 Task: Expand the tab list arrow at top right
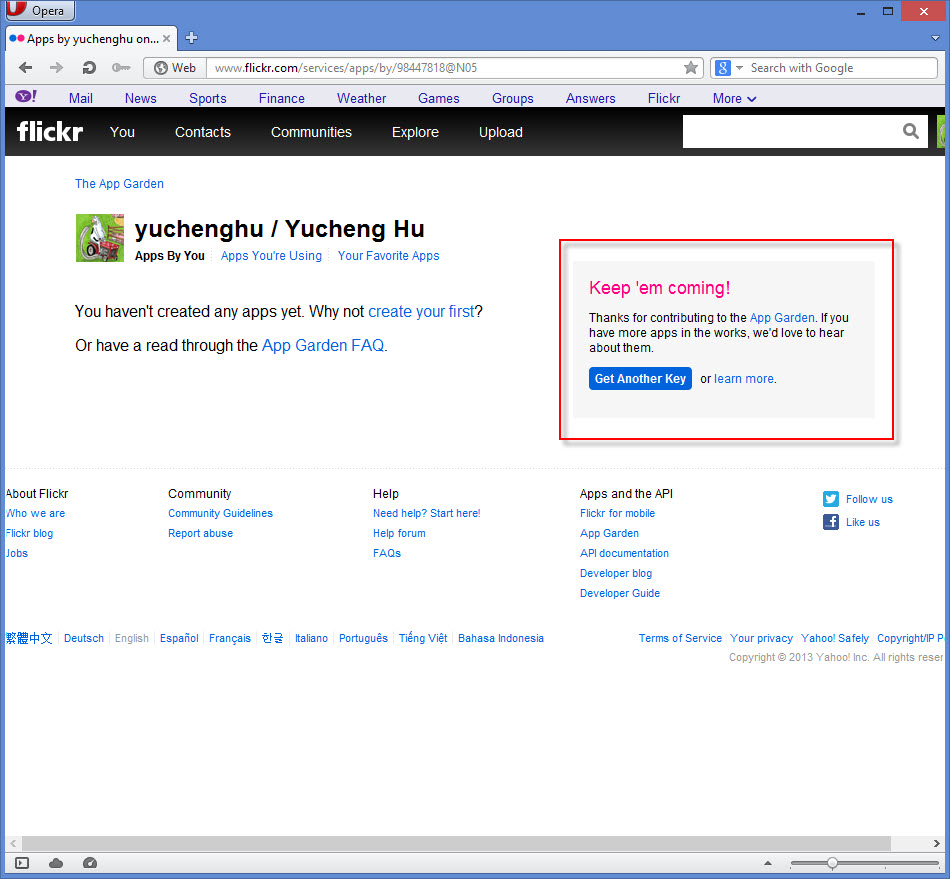pos(935,38)
